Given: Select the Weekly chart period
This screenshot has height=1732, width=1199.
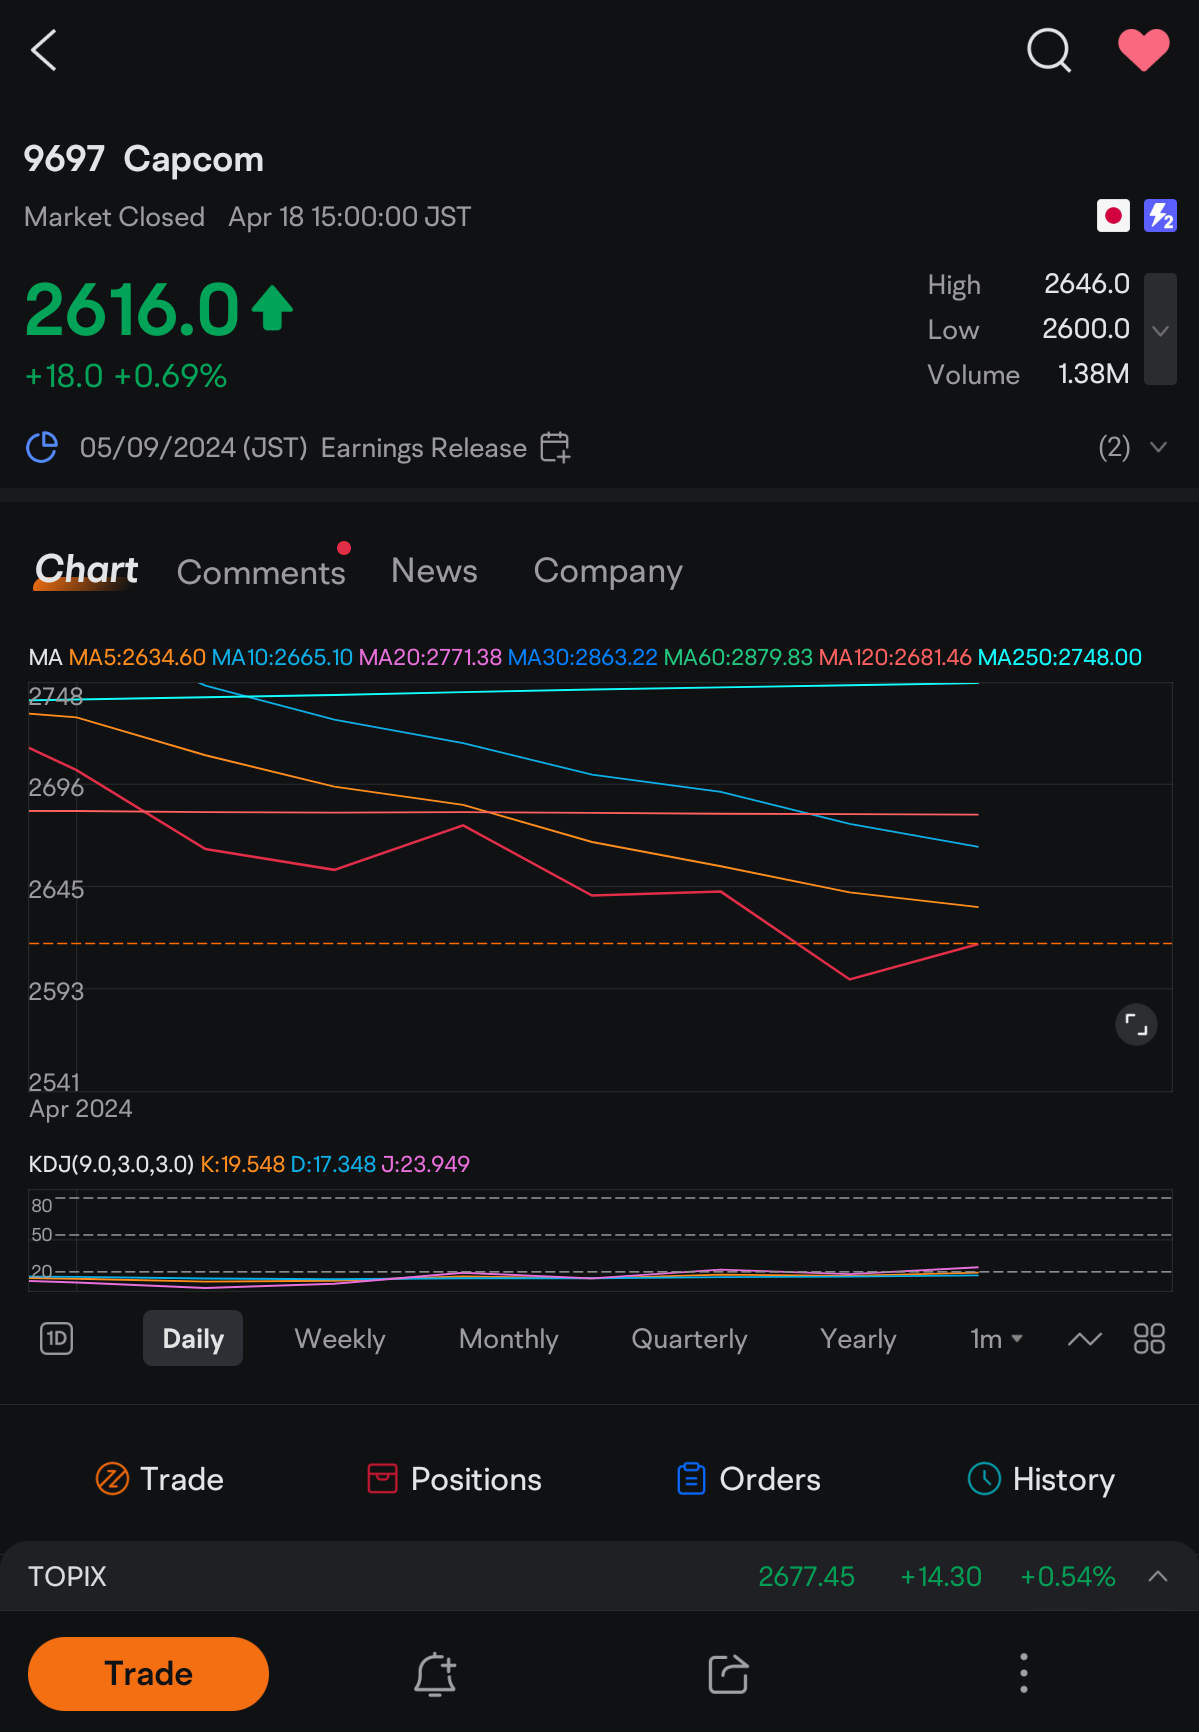Looking at the screenshot, I should (340, 1338).
